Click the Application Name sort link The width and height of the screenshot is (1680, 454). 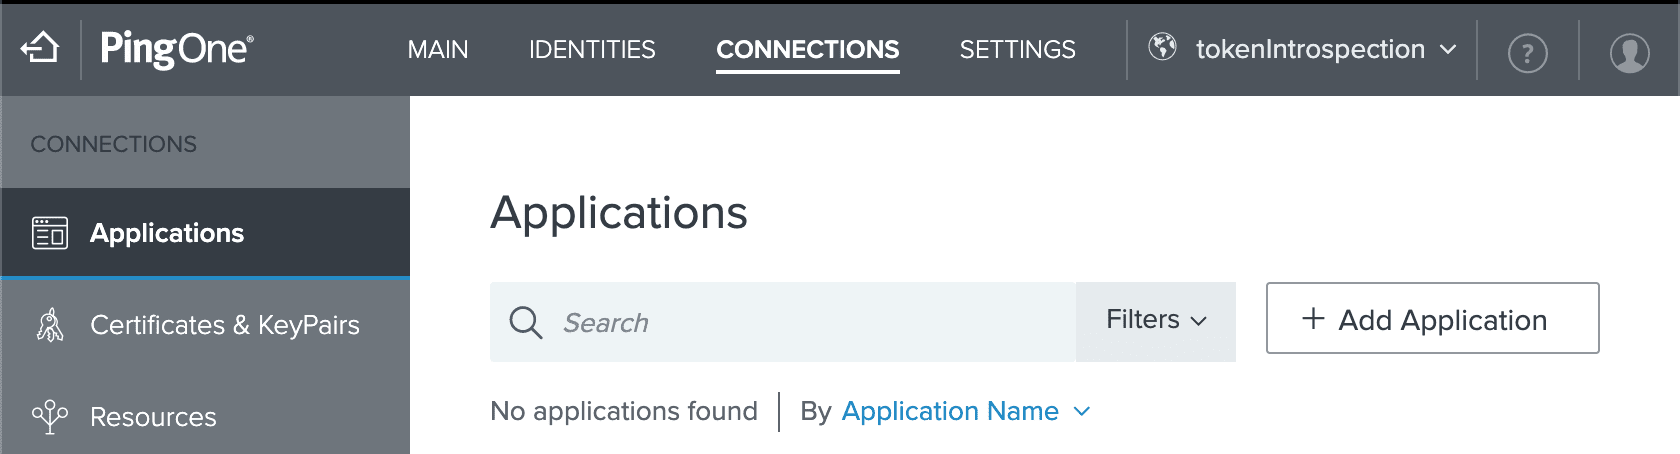pos(950,411)
